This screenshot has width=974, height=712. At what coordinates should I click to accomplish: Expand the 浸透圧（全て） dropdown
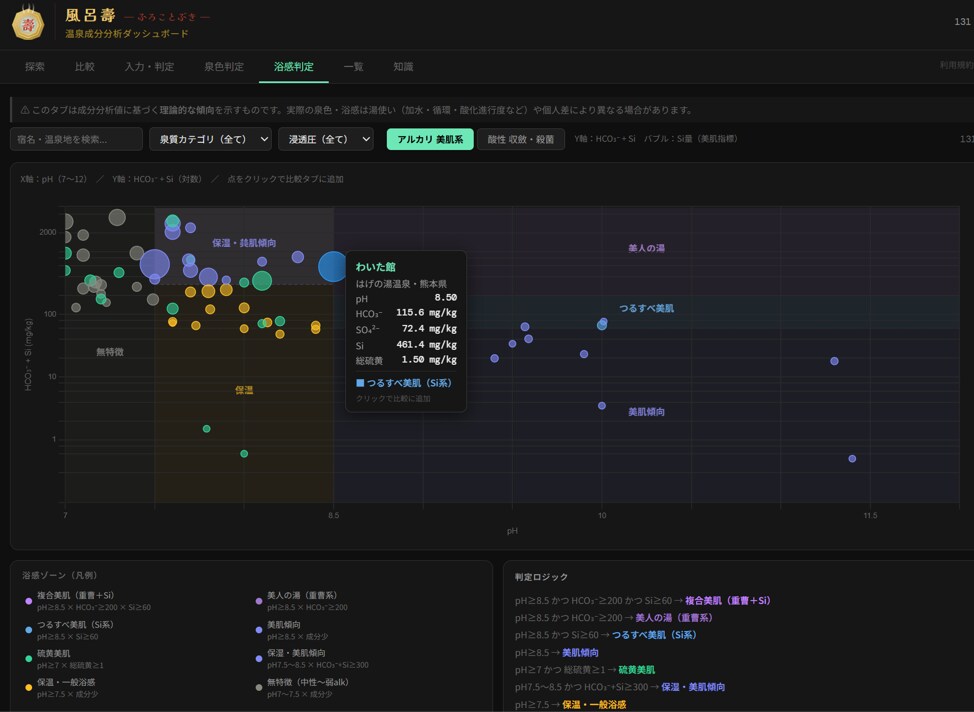[326, 139]
